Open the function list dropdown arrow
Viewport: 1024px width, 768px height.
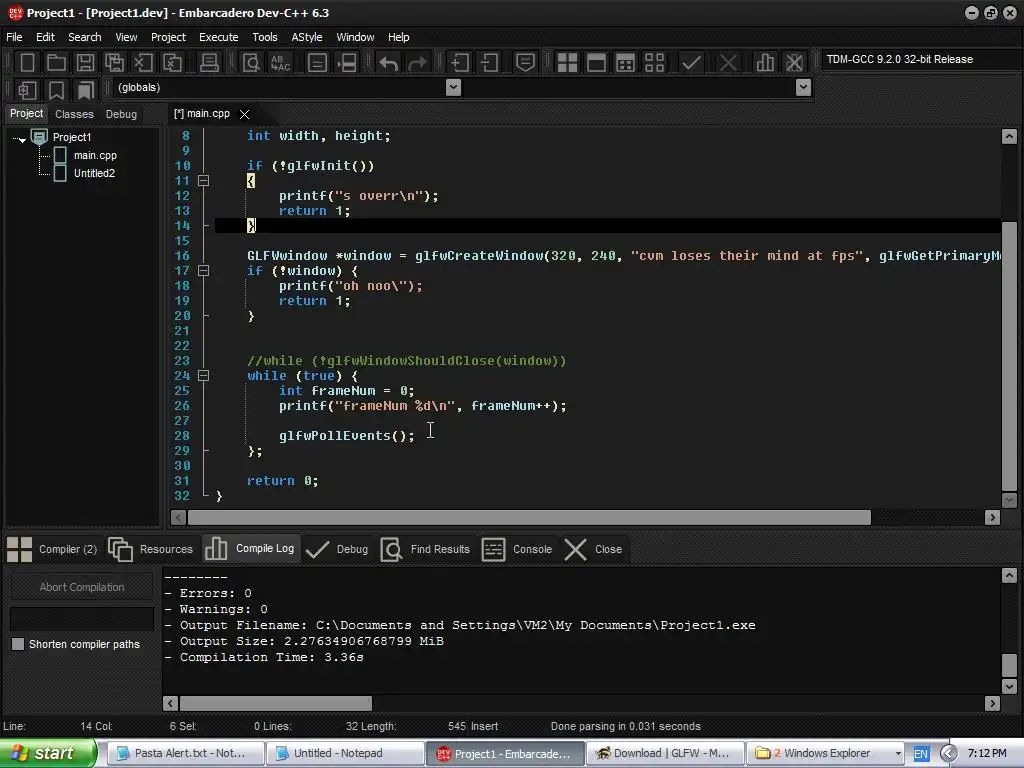[803, 88]
